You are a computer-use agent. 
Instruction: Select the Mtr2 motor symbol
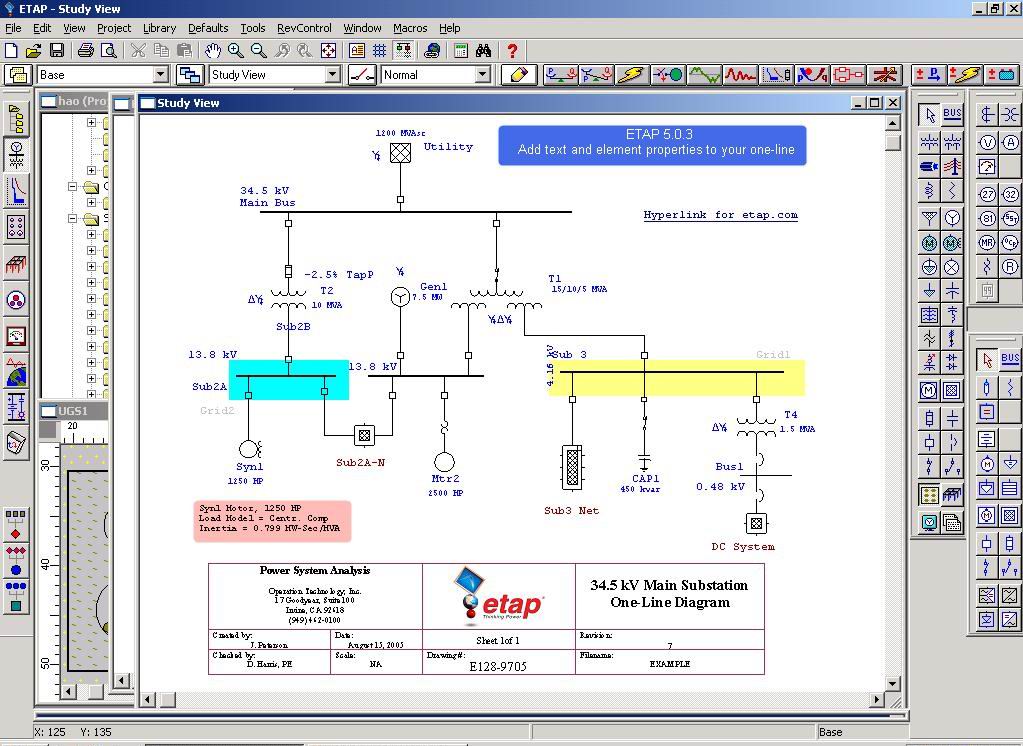tap(444, 461)
